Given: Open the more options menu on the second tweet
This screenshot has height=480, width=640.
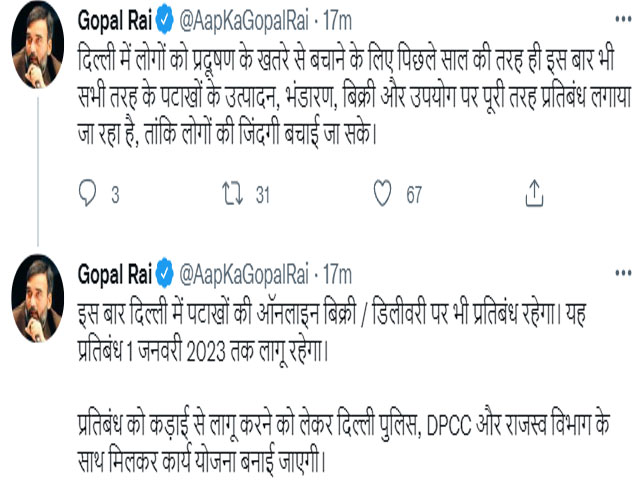Looking at the screenshot, I should coord(625,273).
